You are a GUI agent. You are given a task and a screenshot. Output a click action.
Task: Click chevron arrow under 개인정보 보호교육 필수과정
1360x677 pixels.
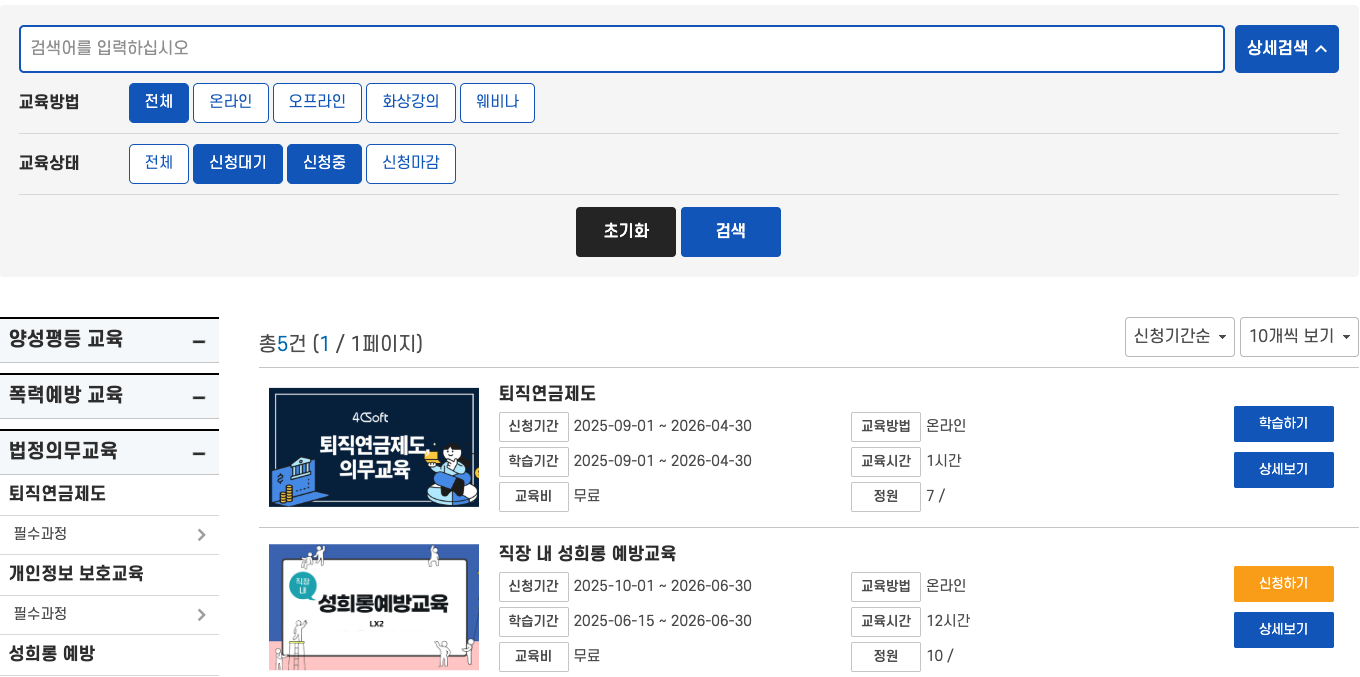(201, 615)
